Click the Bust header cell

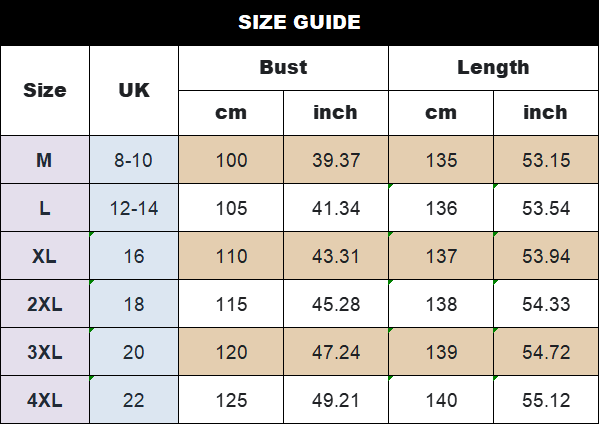tap(283, 68)
